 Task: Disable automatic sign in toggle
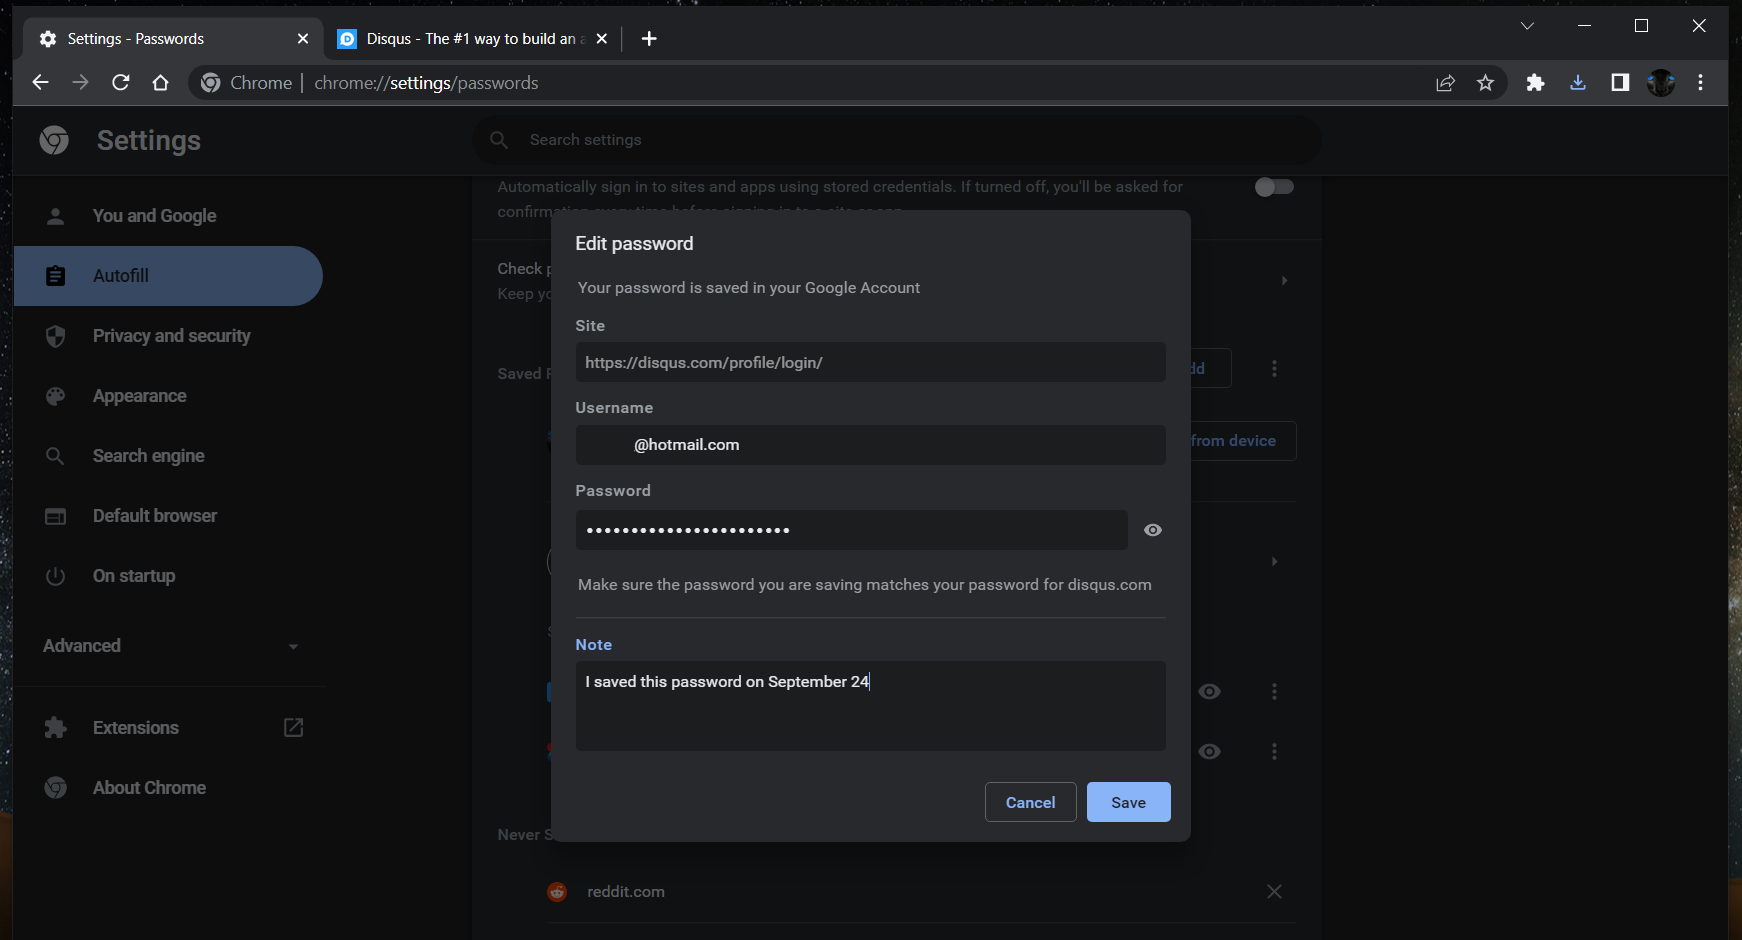pyautogui.click(x=1273, y=186)
